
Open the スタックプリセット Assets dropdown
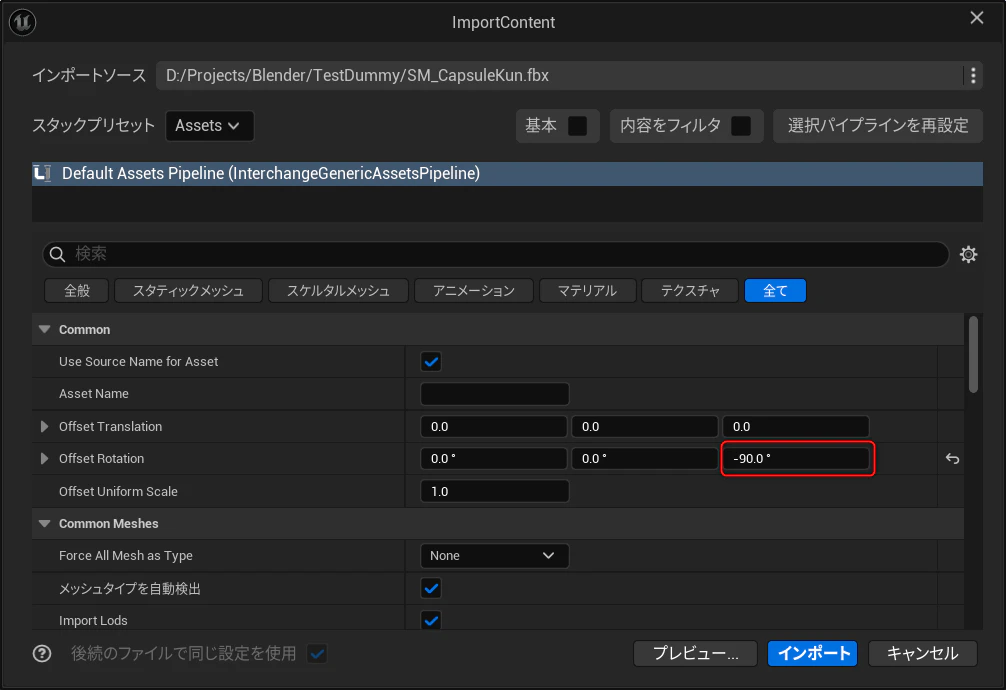click(x=210, y=126)
